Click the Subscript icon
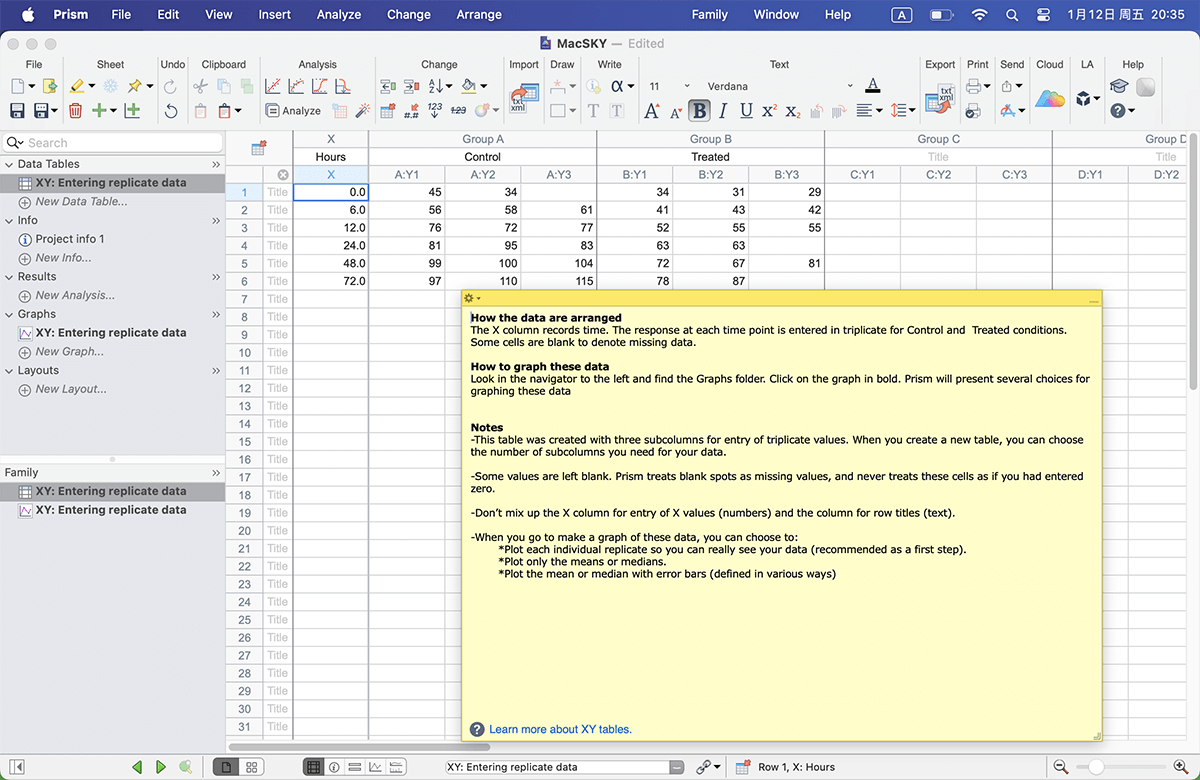1200x780 pixels. 793,111
